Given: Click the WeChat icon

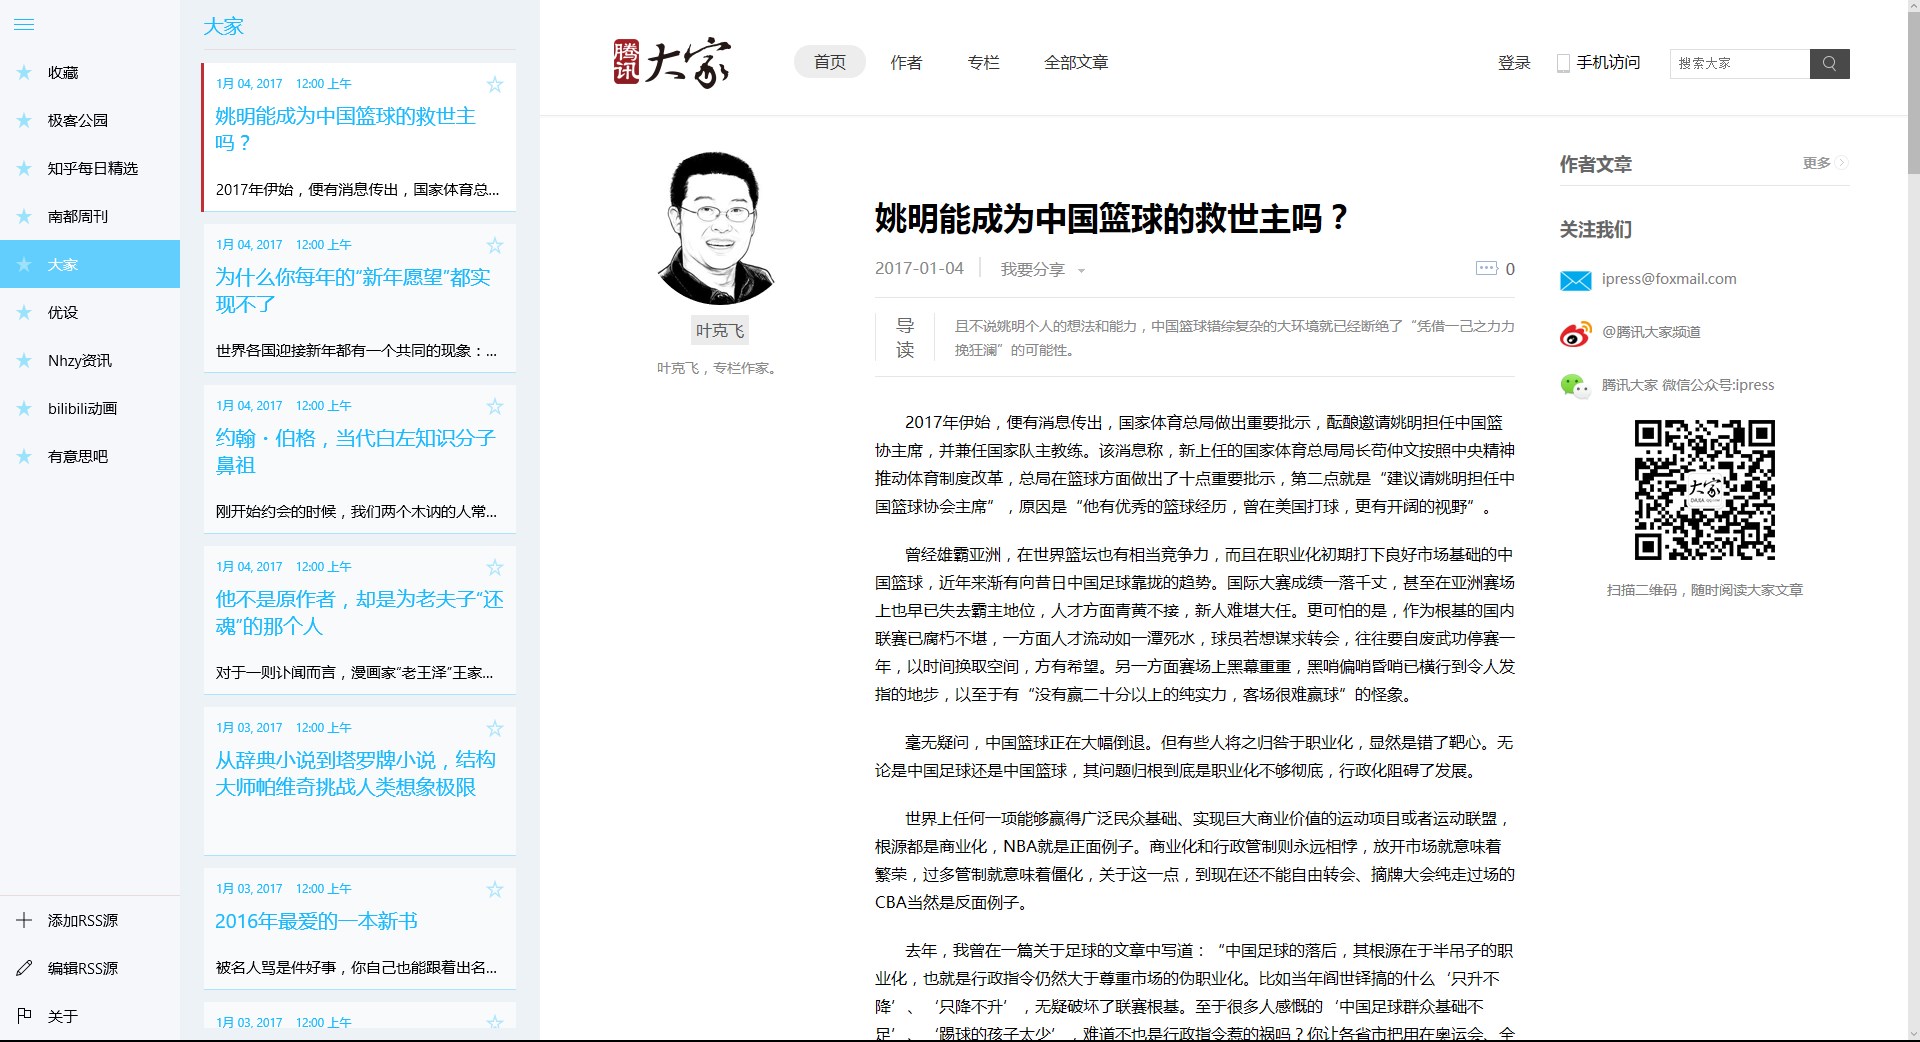Looking at the screenshot, I should pyautogui.click(x=1576, y=386).
